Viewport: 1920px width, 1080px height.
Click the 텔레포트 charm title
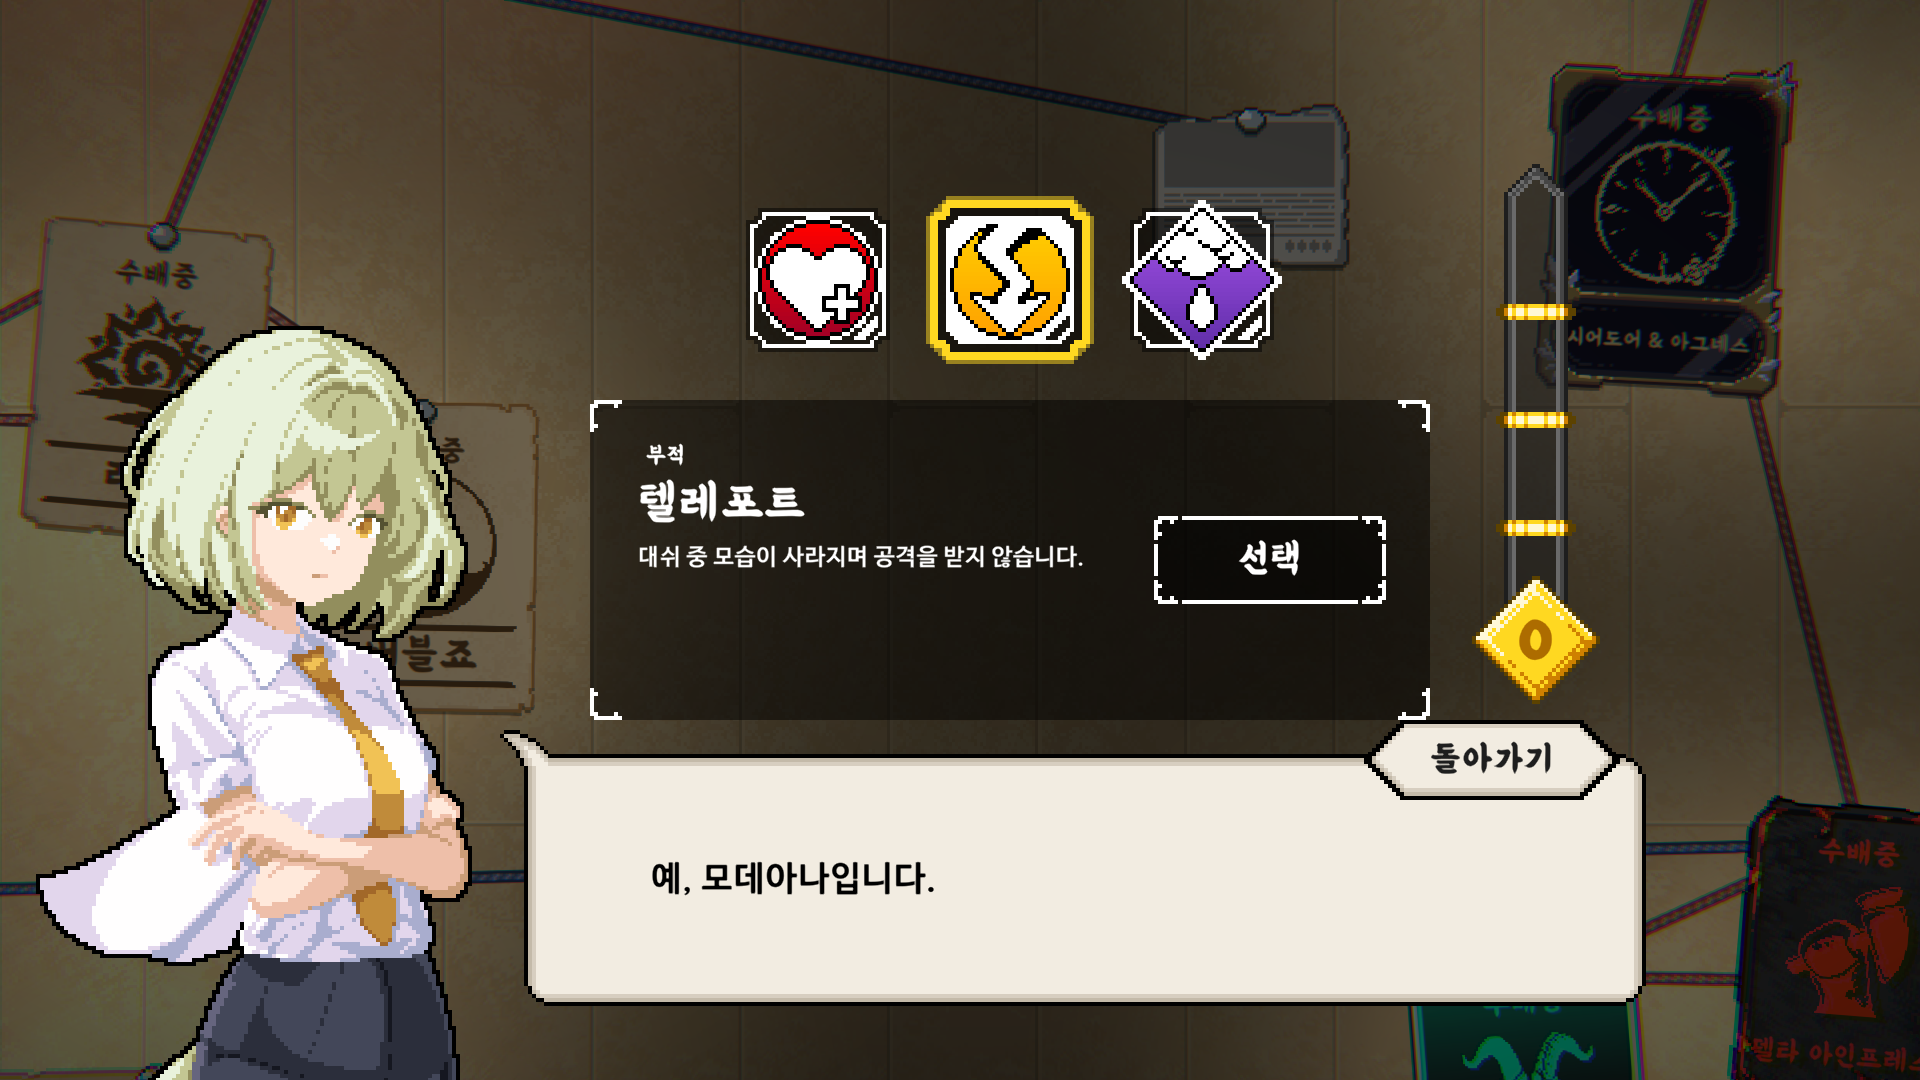720,501
